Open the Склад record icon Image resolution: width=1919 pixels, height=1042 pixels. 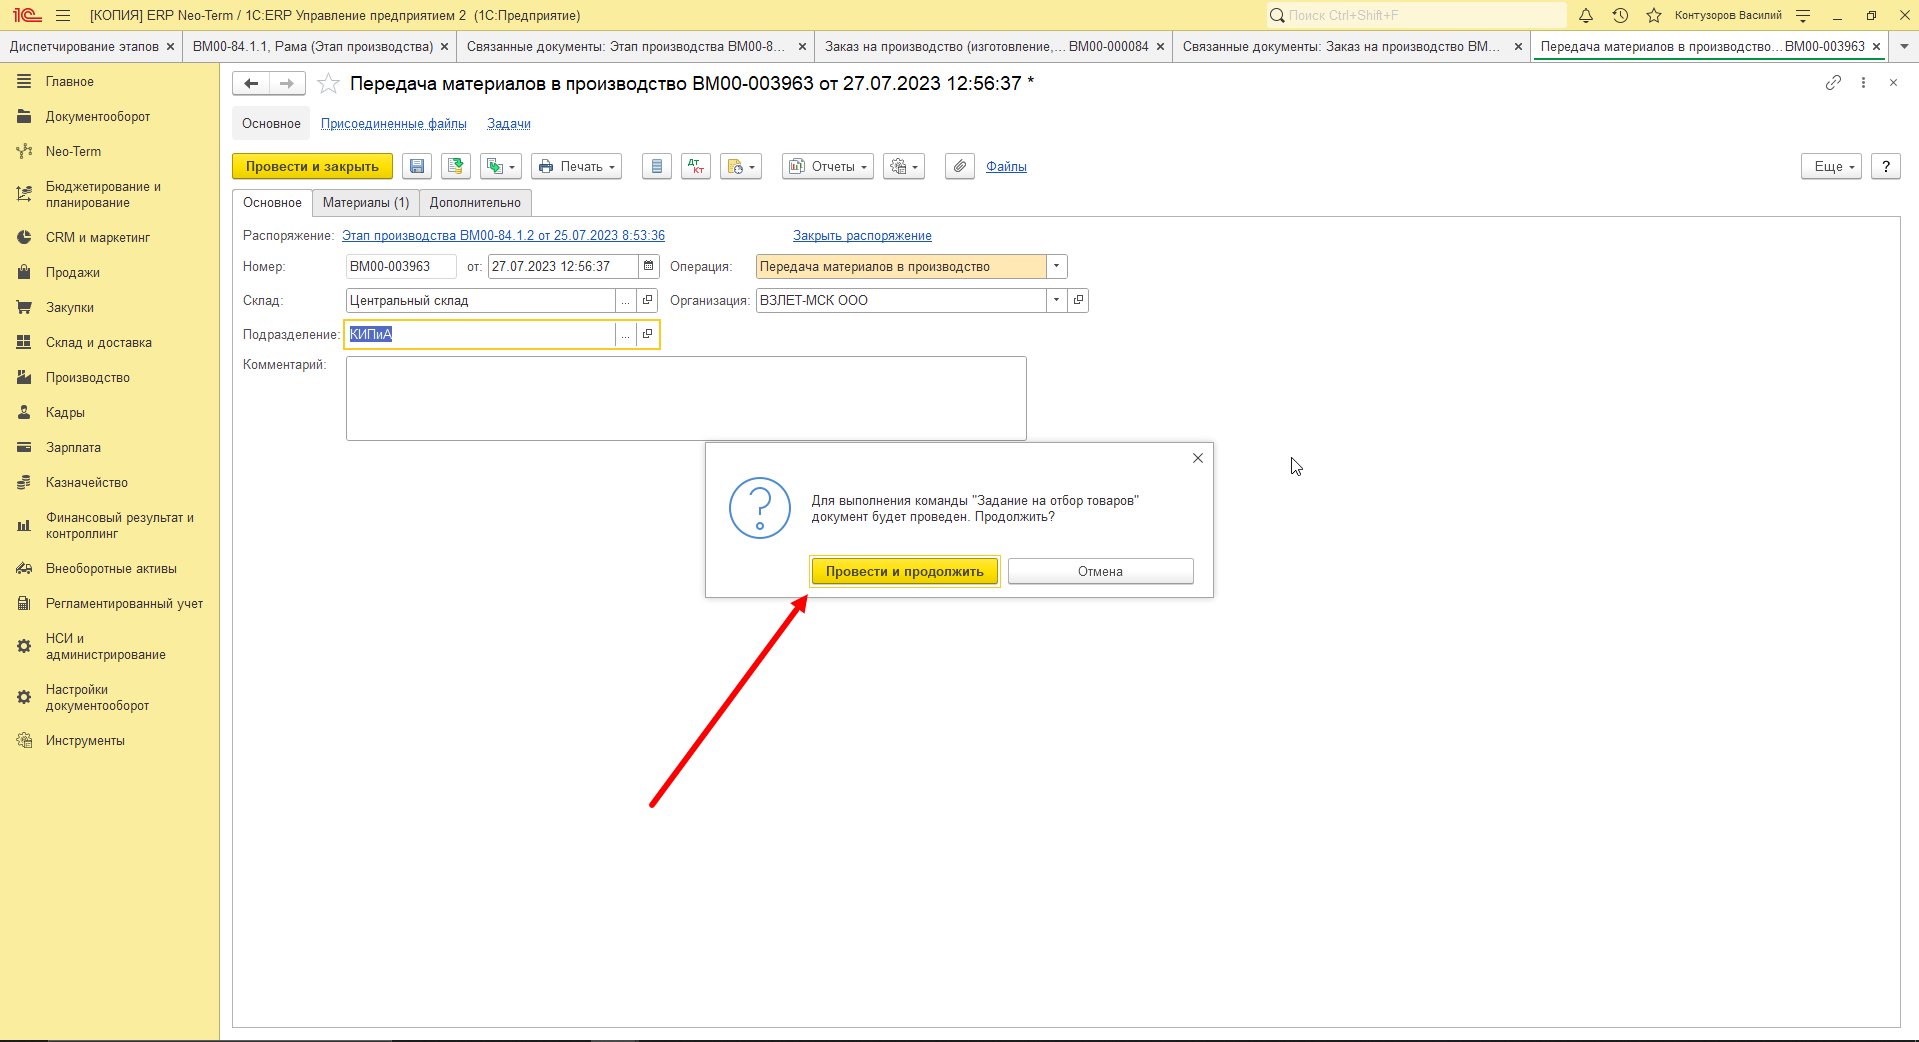pyautogui.click(x=647, y=300)
